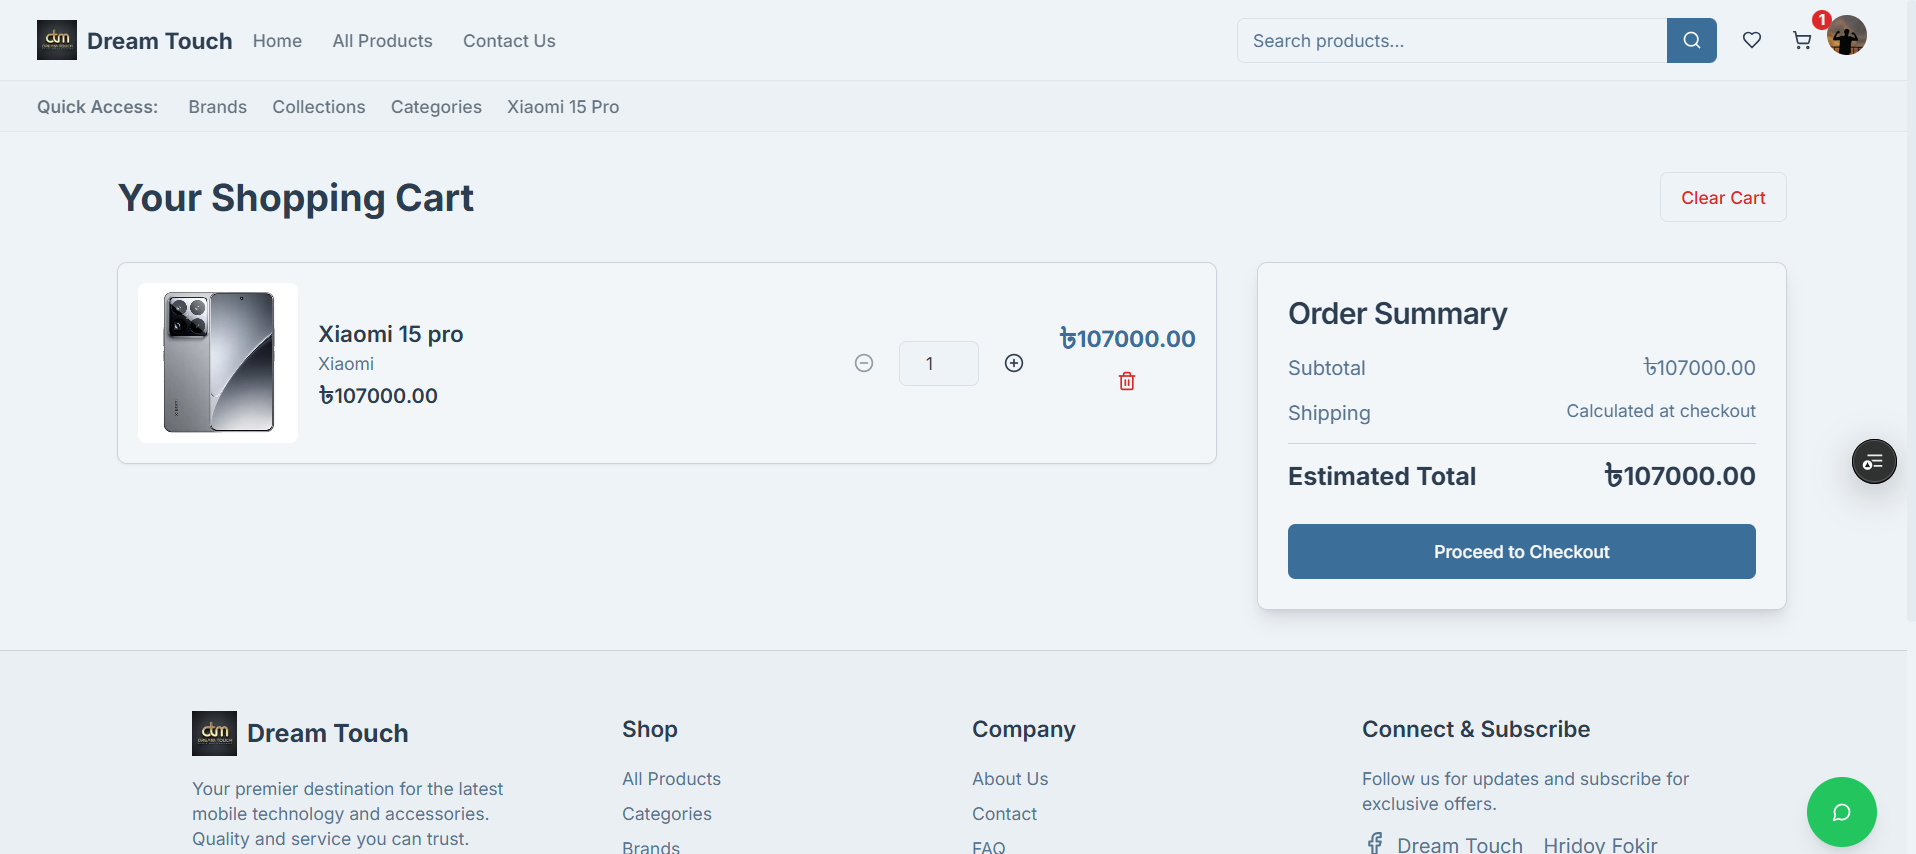Open the shopping cart icon in header
The height and width of the screenshot is (854, 1916).
[1802, 40]
